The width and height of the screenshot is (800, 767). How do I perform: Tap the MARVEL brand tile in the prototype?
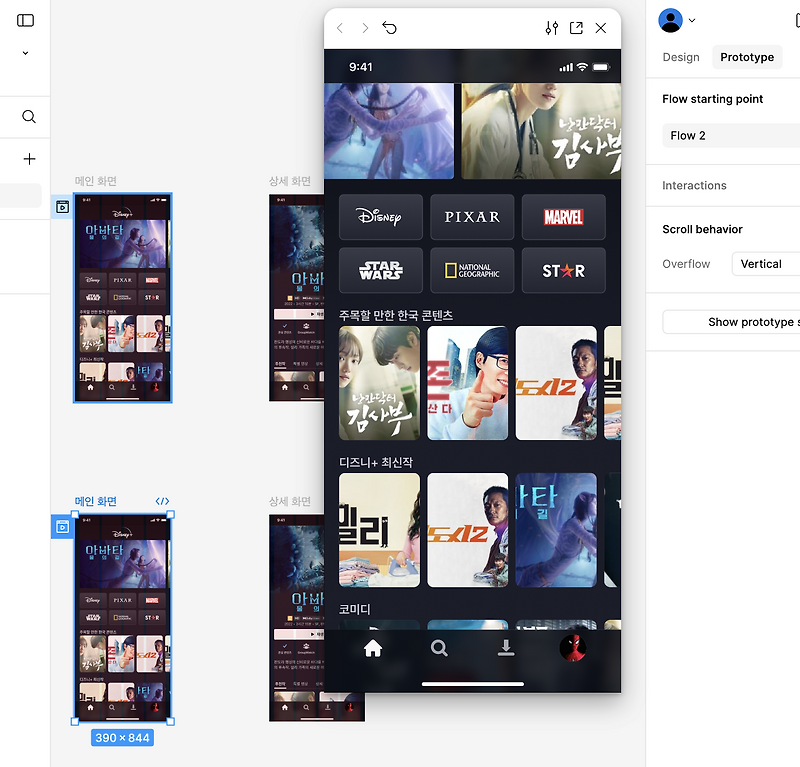click(563, 217)
